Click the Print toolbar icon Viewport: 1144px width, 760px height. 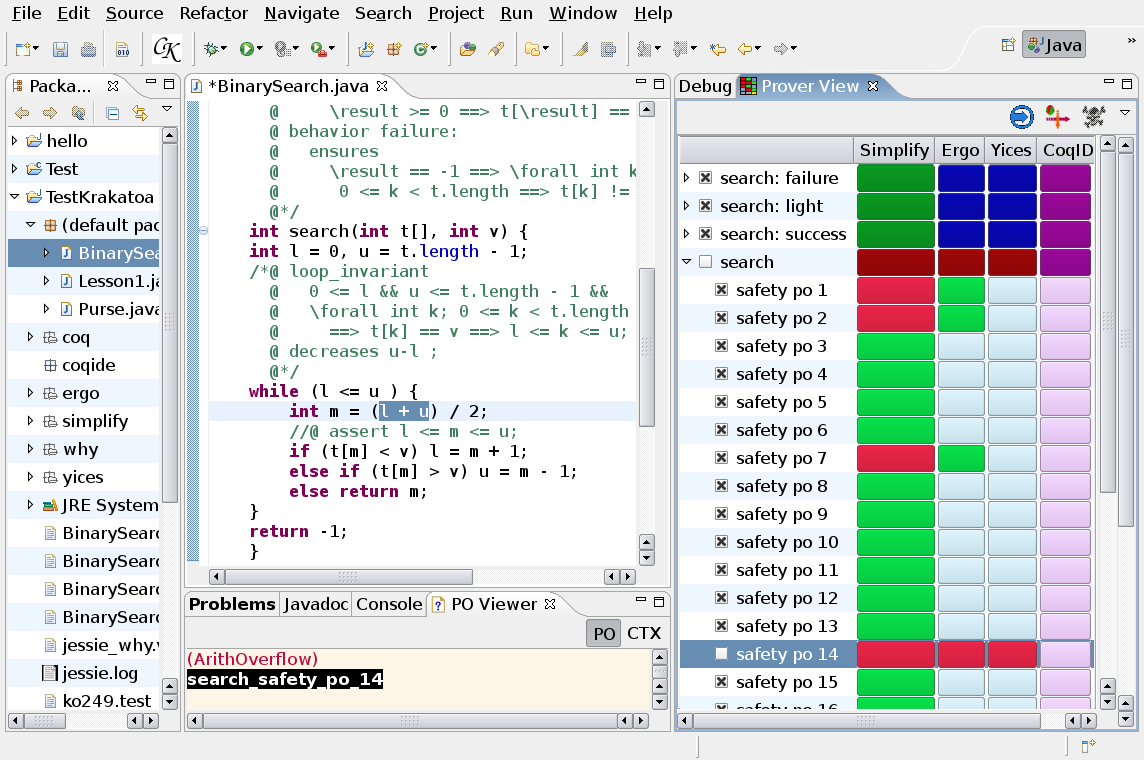88,49
